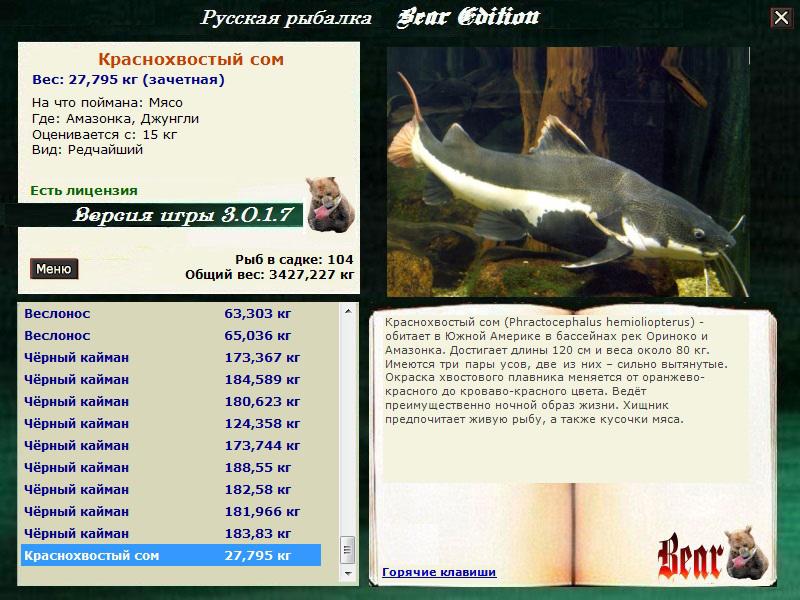Screen dimensions: 800x600
Task: Close the fish info window
Action: [x=780, y=18]
